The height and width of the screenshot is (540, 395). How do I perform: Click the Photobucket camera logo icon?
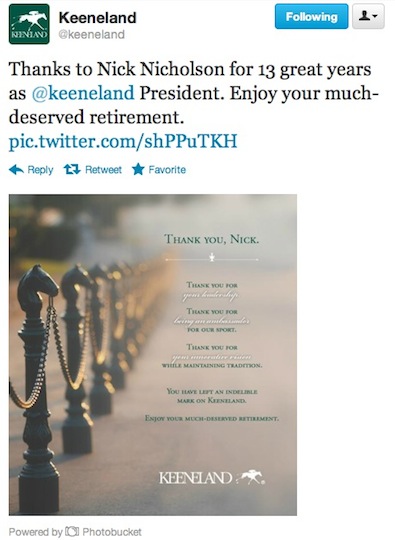tap(72, 531)
